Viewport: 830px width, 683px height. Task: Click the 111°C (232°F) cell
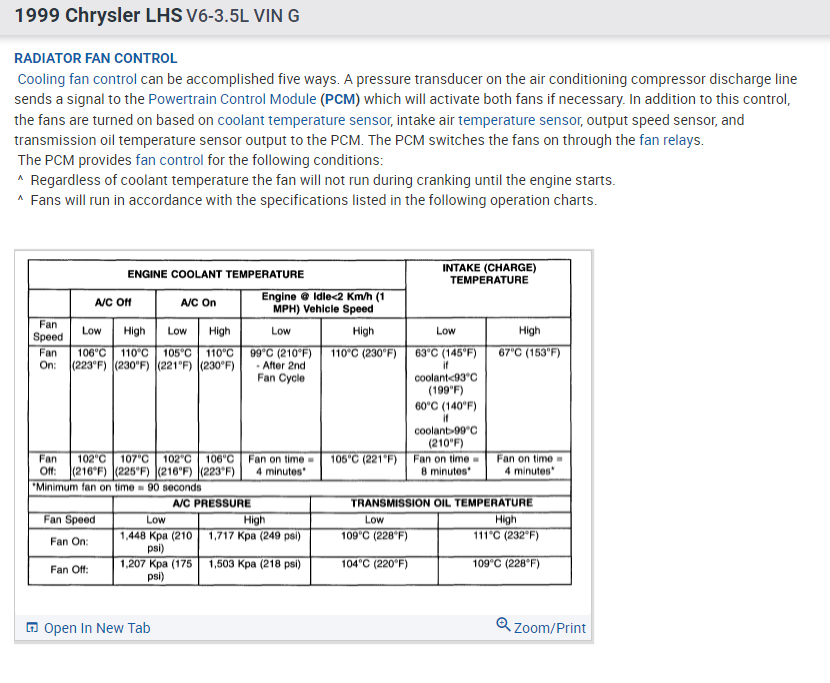505,542
